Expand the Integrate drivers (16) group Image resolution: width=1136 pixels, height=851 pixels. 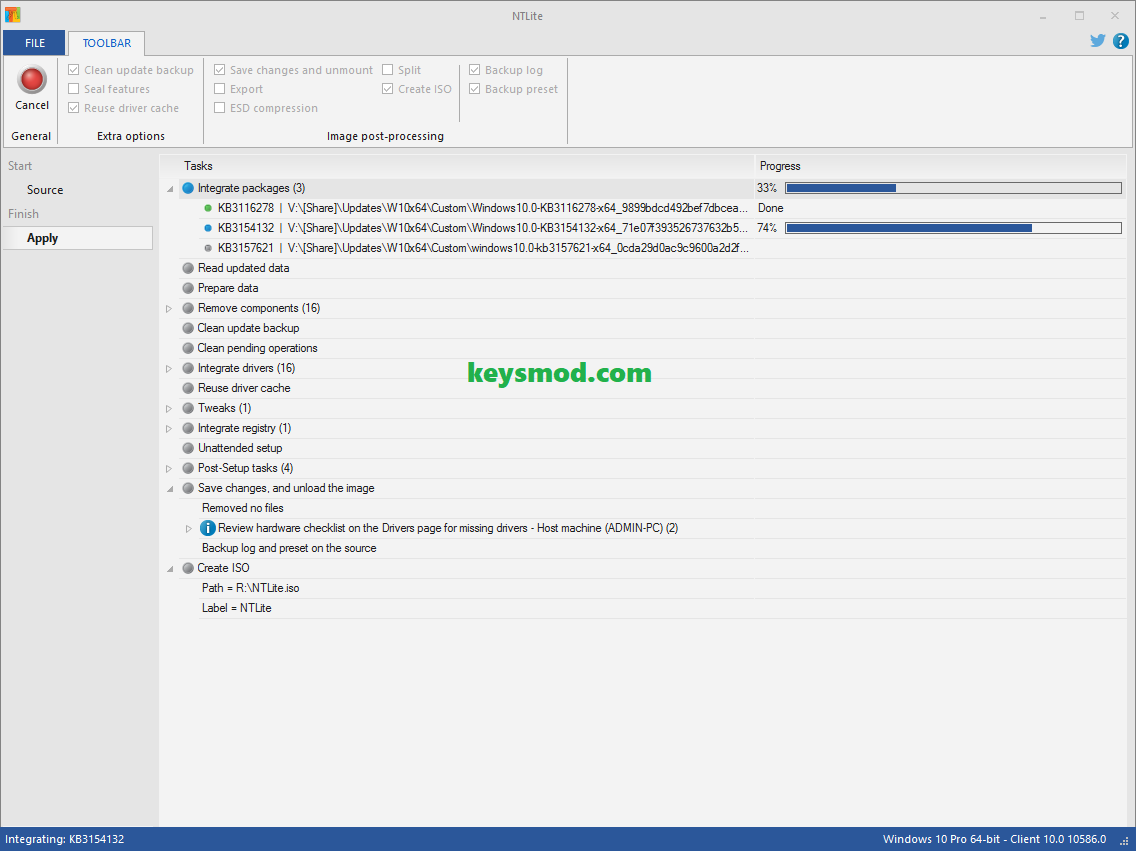coord(169,369)
